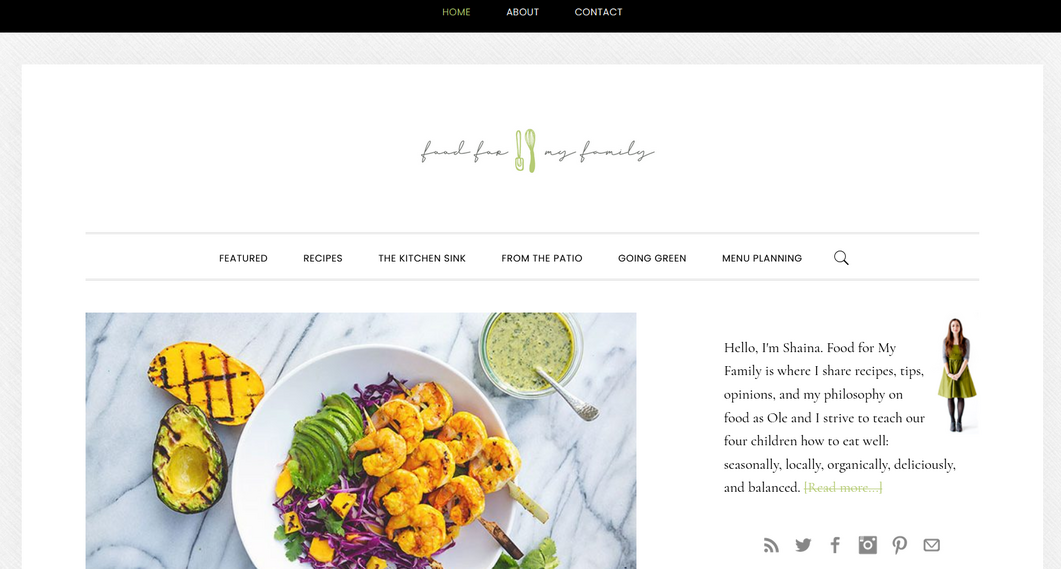Open Menu Planning section
Image resolution: width=1061 pixels, height=569 pixels.
click(x=762, y=258)
